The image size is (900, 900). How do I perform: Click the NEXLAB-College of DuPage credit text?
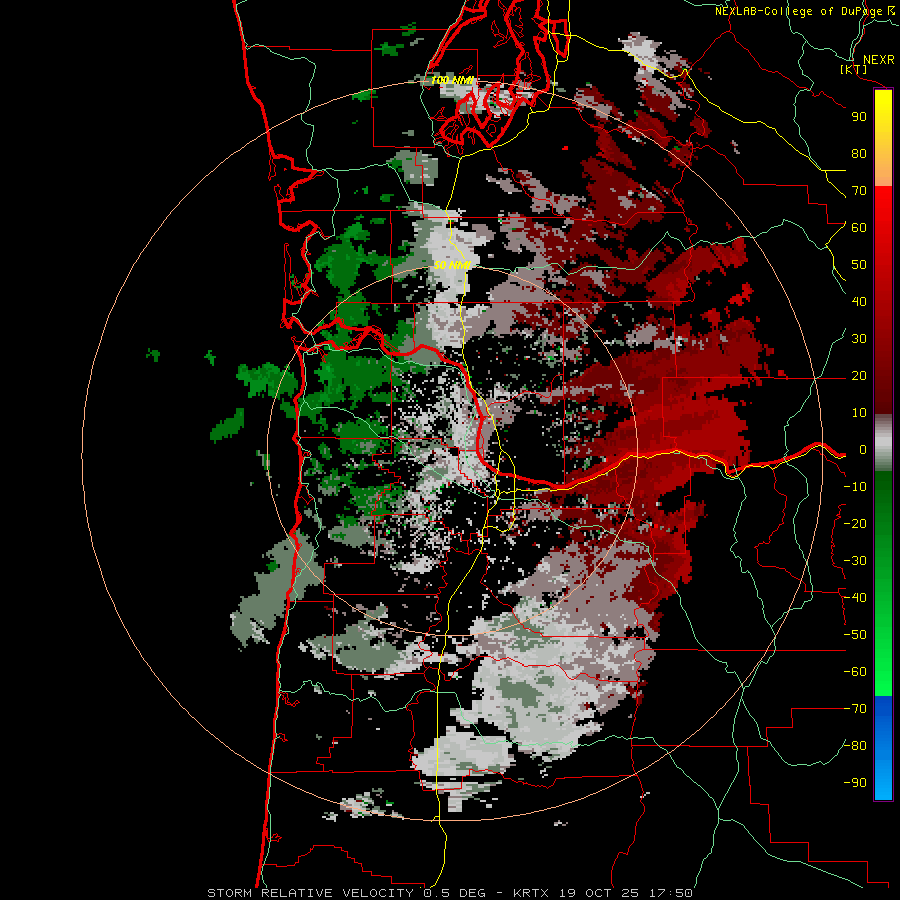[x=805, y=11]
